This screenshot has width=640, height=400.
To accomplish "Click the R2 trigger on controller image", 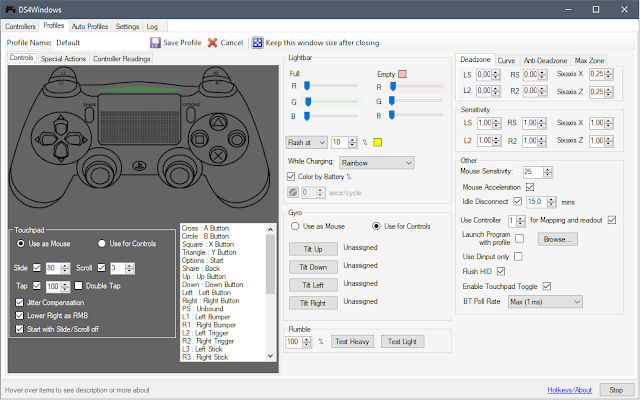I will pyautogui.click(x=216, y=73).
